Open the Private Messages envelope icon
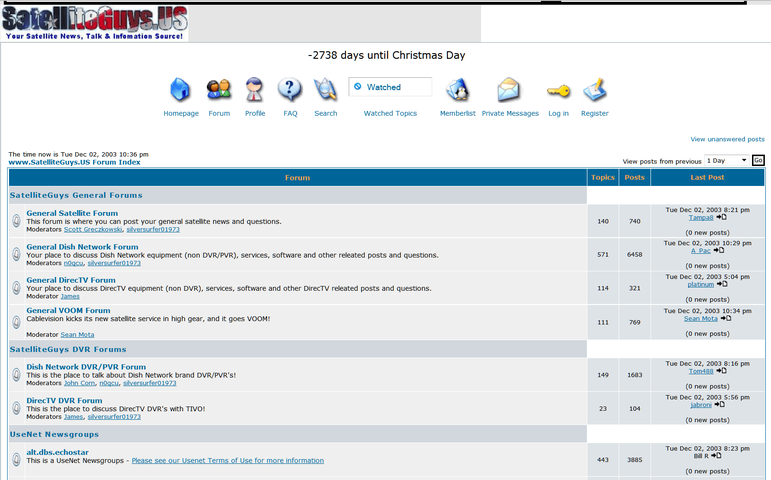This screenshot has height=480, width=771. (x=508, y=90)
